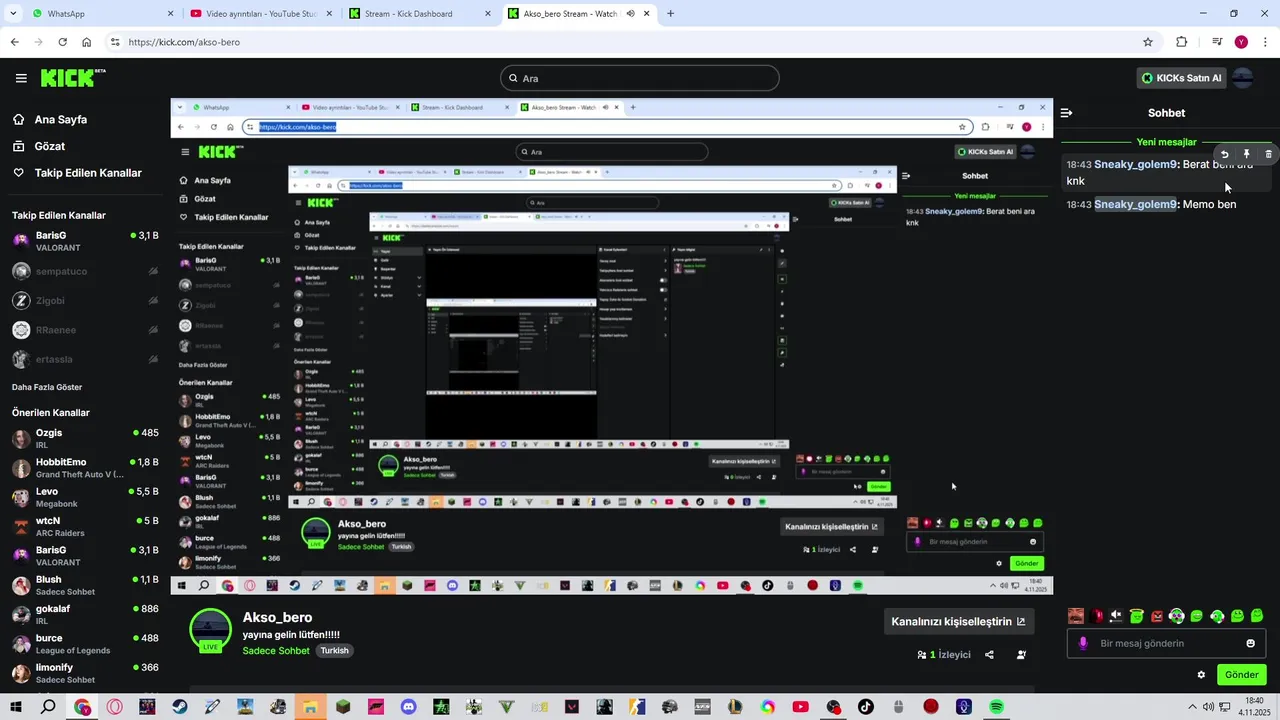This screenshot has width=1280, height=720.
Task: Go to browser home page icon
Action: pyautogui.click(x=87, y=42)
